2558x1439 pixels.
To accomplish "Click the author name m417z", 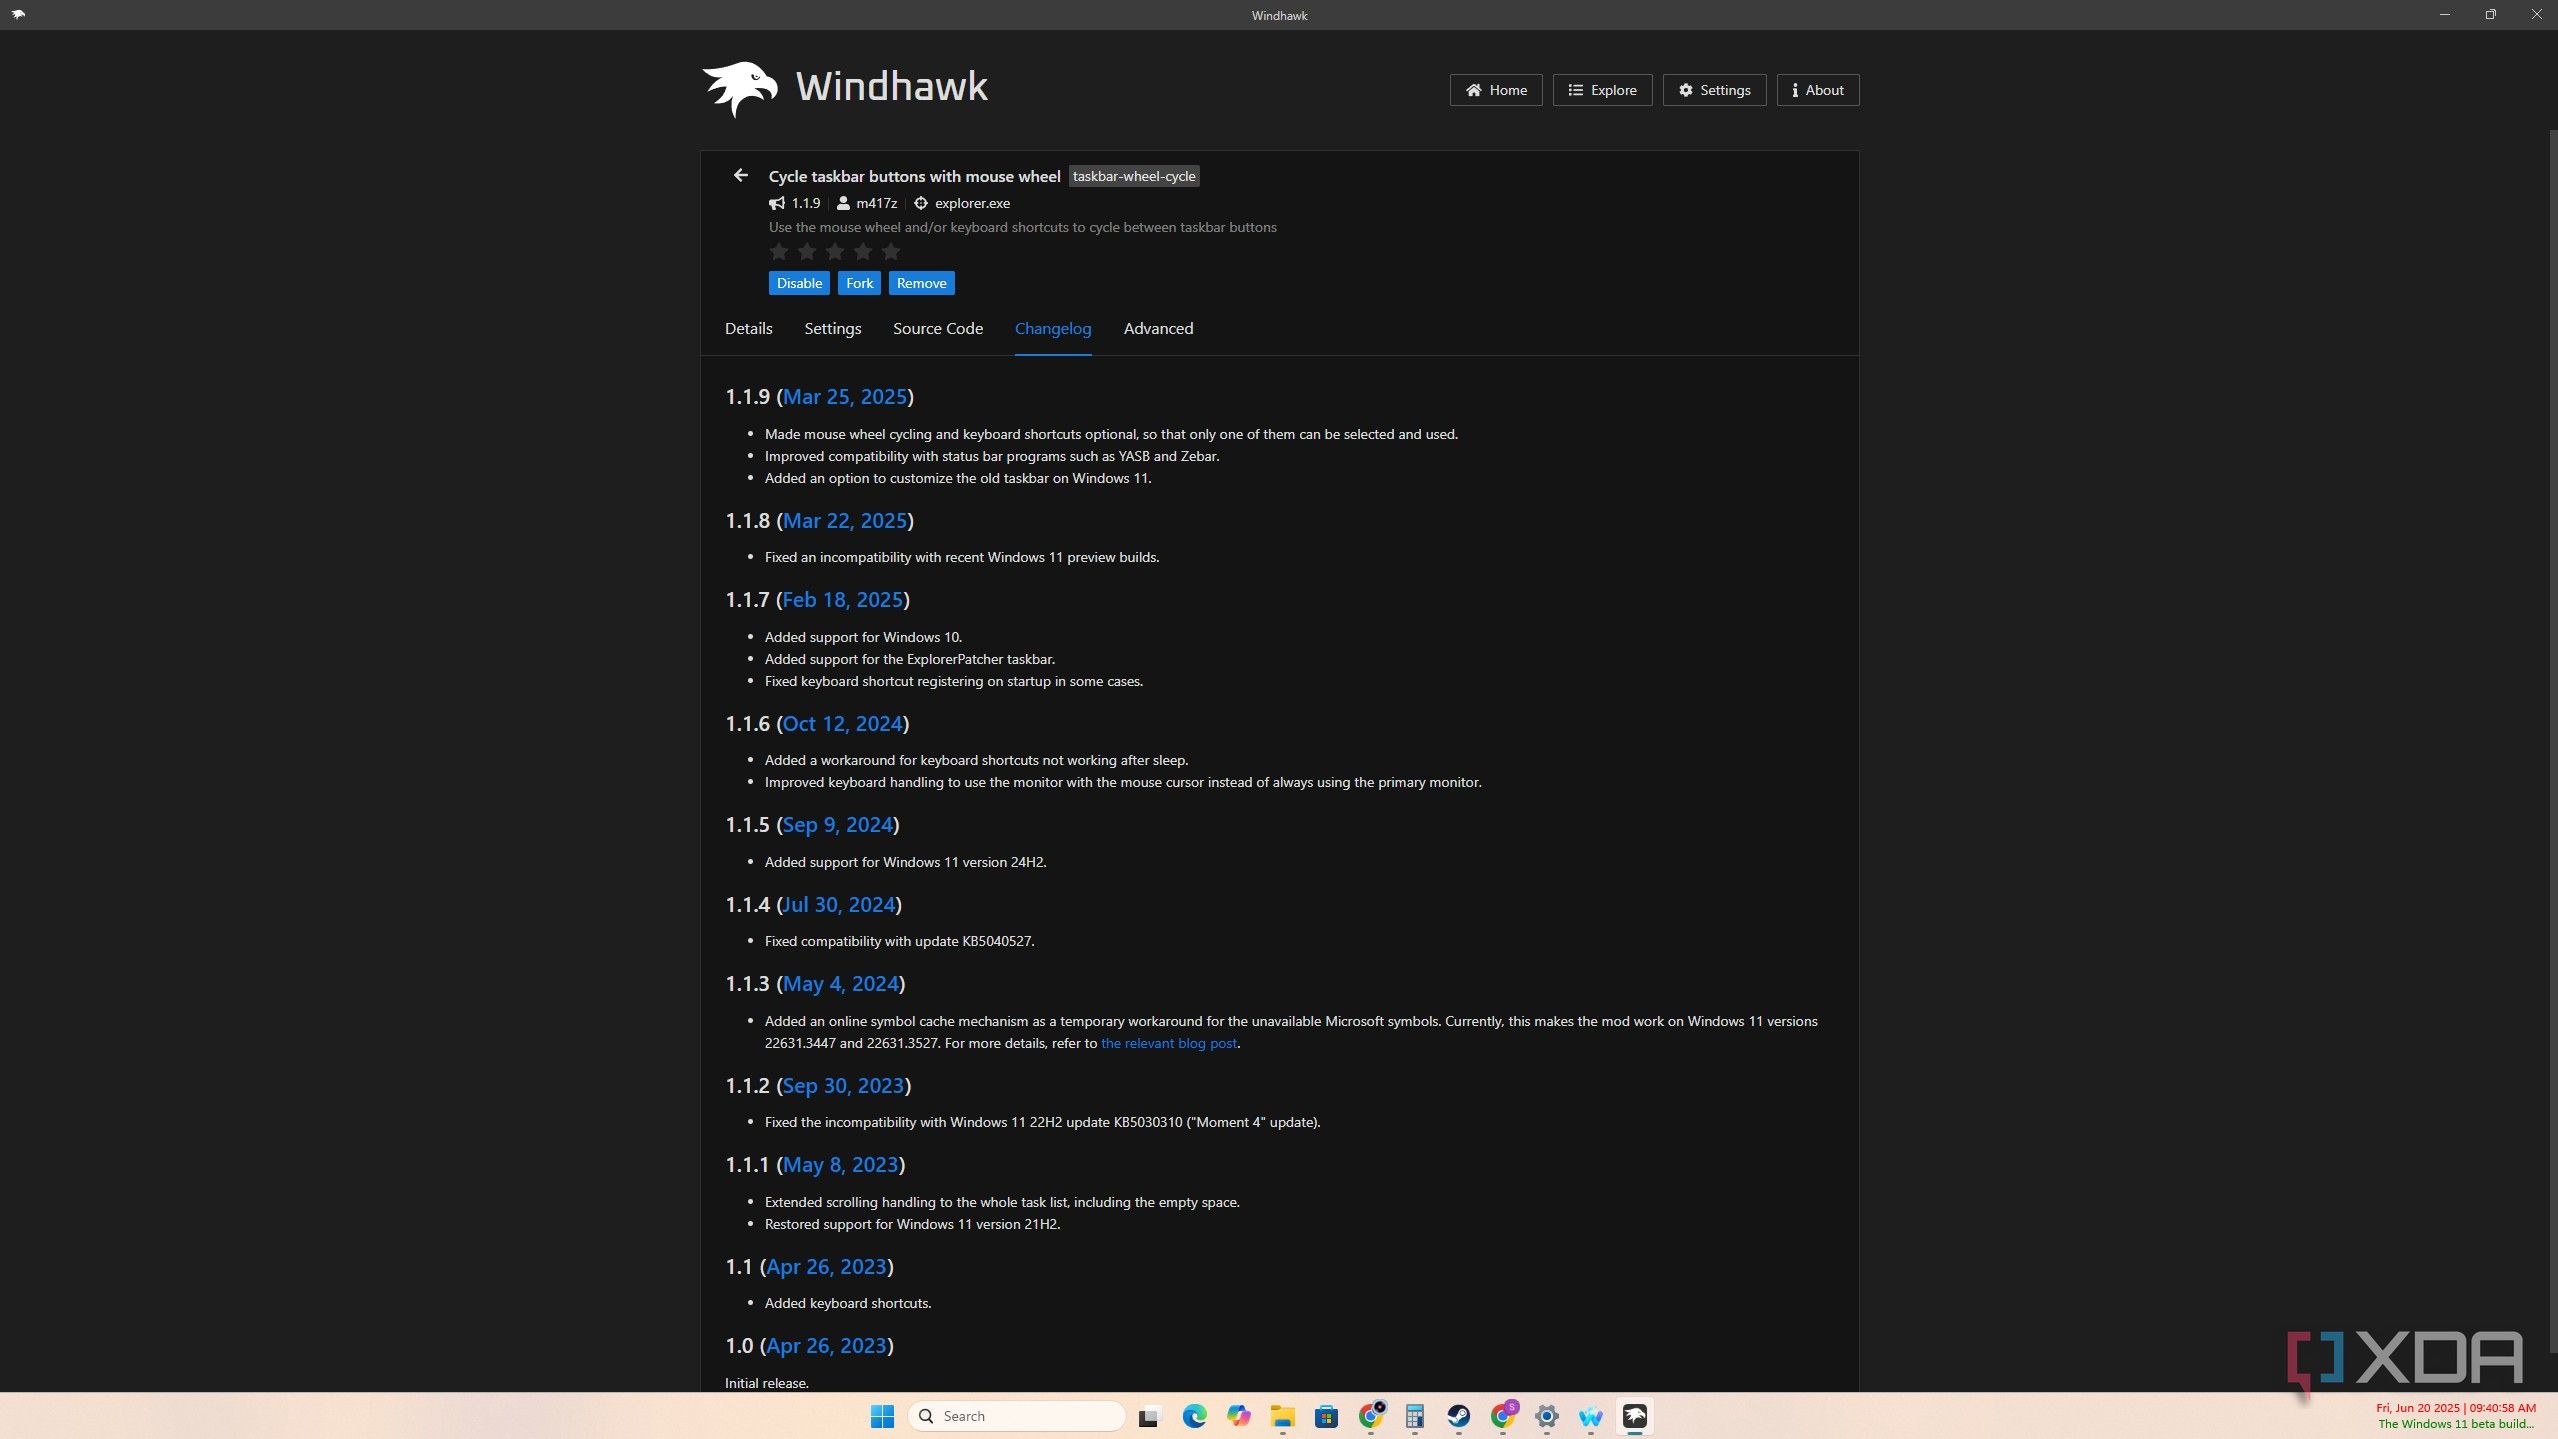I will tap(876, 203).
